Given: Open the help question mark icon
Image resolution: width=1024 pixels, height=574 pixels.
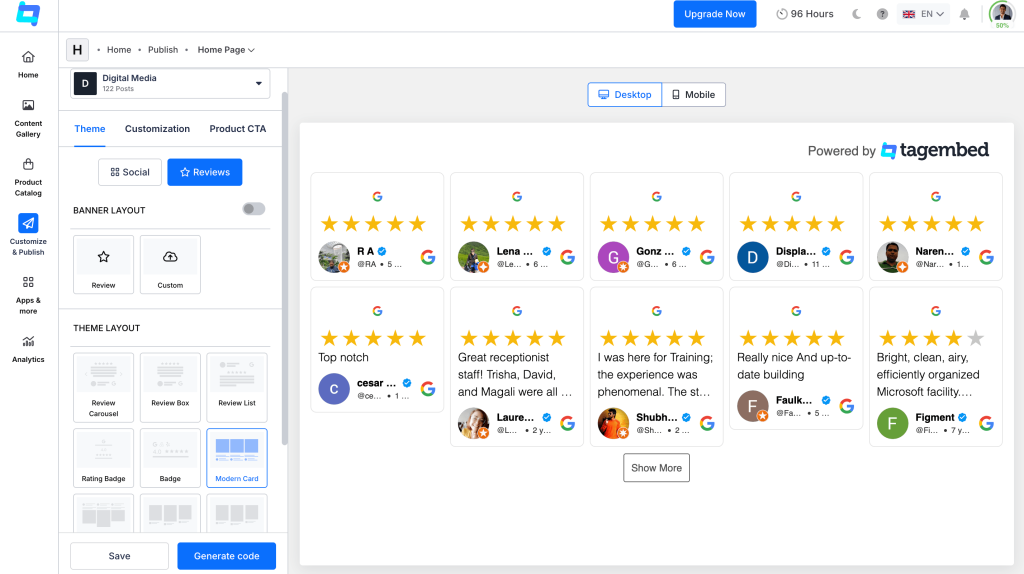Looking at the screenshot, I should point(882,14).
